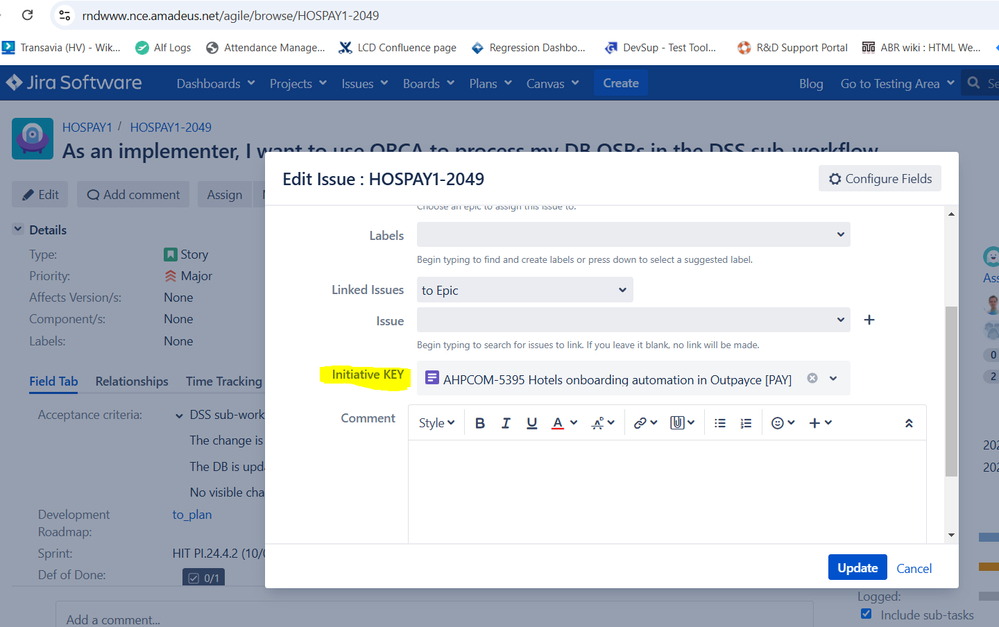Open the R&D Support Portal bookmark
Image resolution: width=999 pixels, height=627 pixels.
point(793,48)
